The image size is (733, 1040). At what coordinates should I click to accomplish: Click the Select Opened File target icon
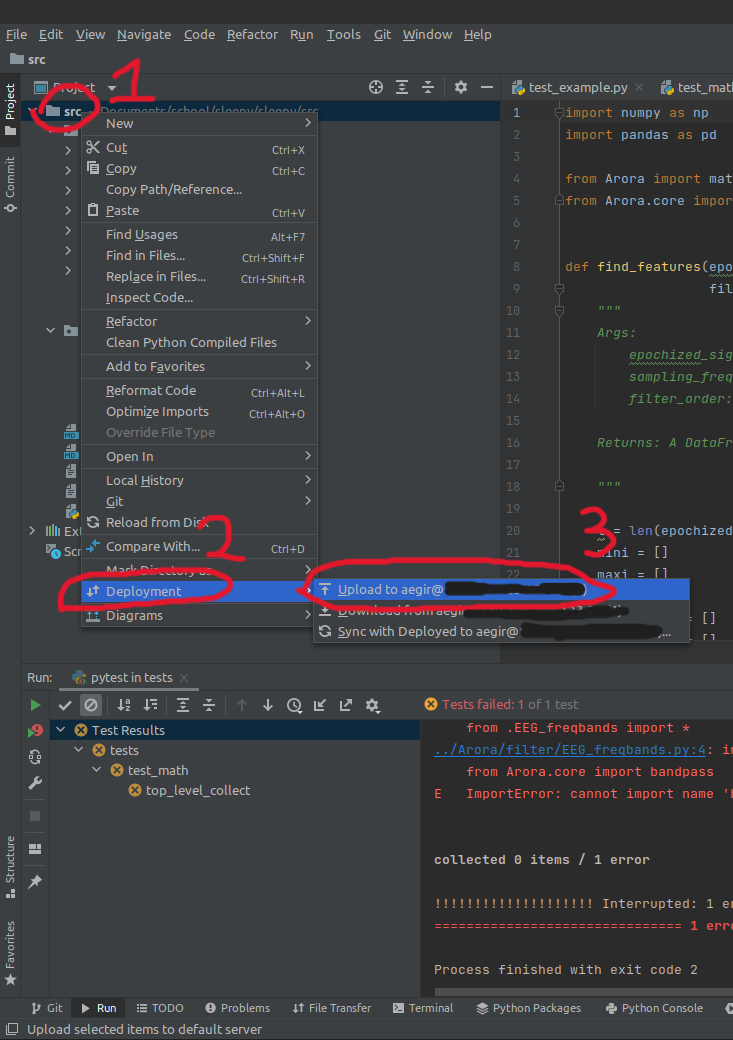point(376,88)
